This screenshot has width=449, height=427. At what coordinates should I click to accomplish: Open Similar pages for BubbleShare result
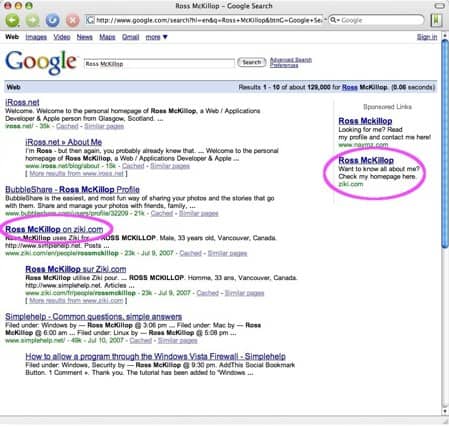pos(199,213)
